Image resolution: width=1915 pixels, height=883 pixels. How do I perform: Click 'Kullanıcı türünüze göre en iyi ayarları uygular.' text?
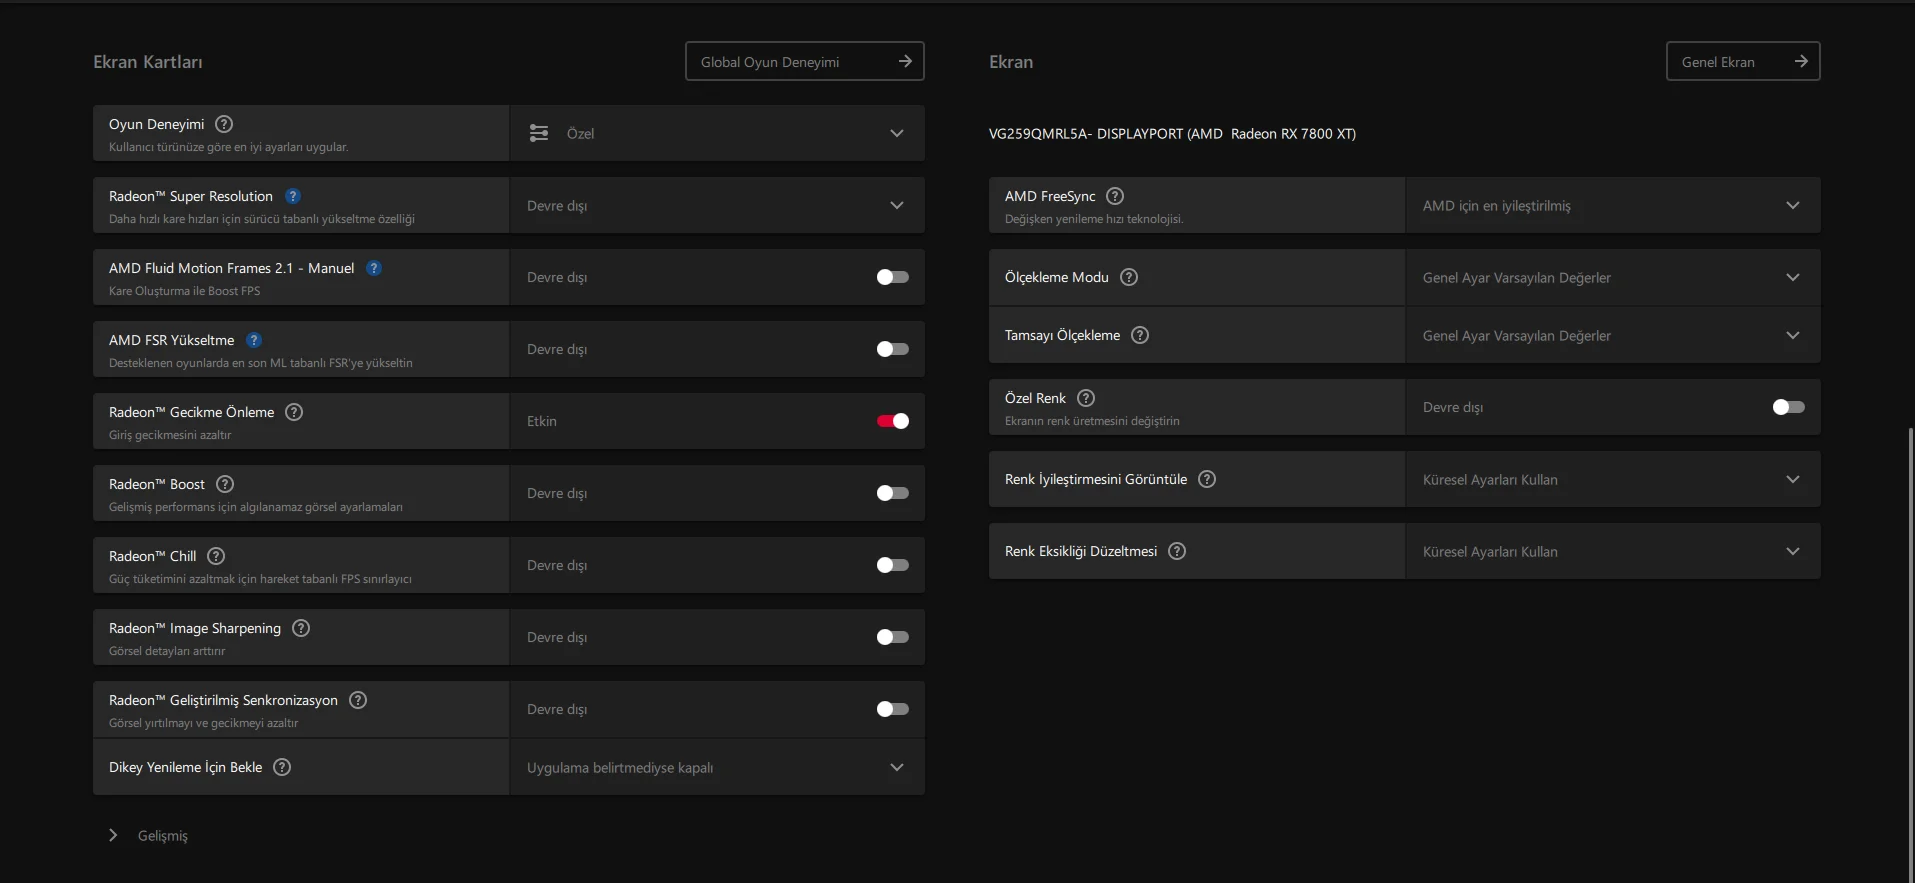pyautogui.click(x=229, y=147)
